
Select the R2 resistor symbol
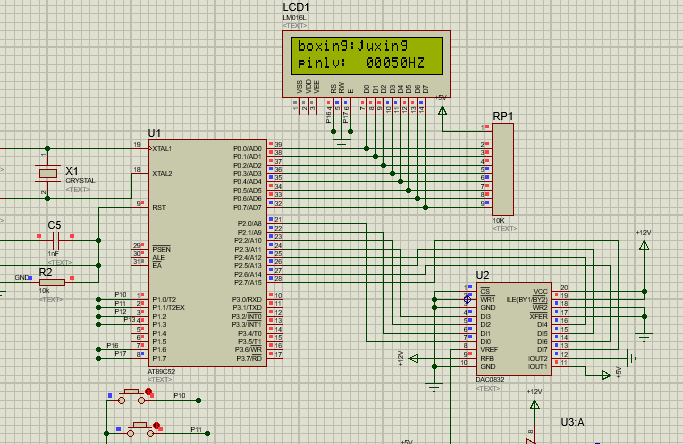[52, 282]
